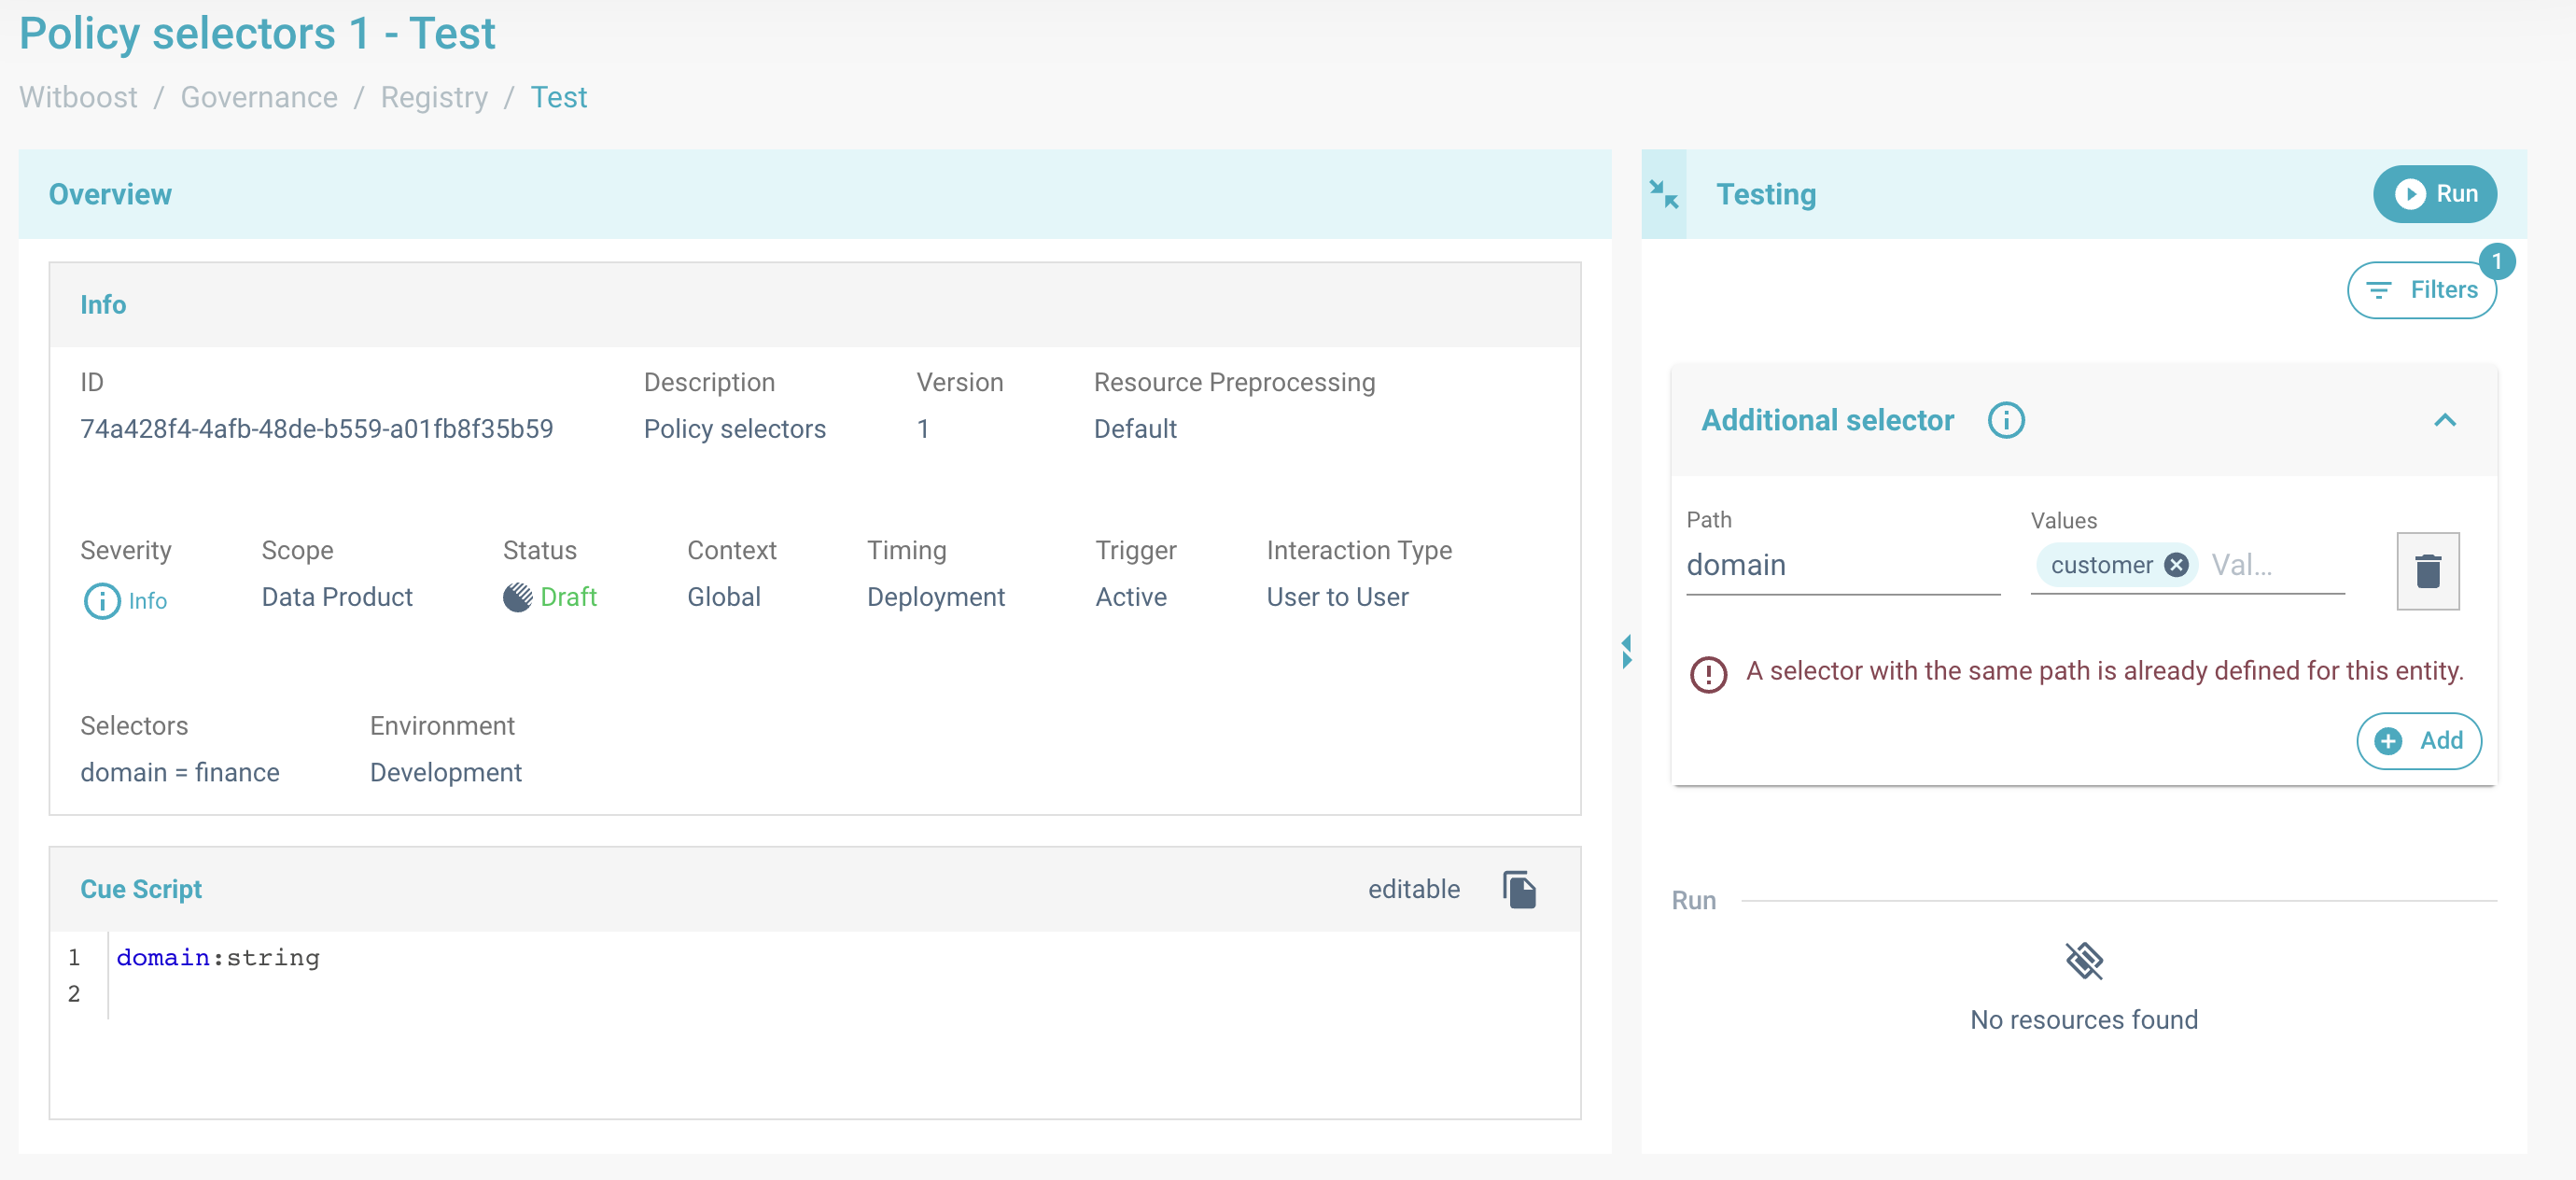Click the Severity Info icon

pos(101,601)
